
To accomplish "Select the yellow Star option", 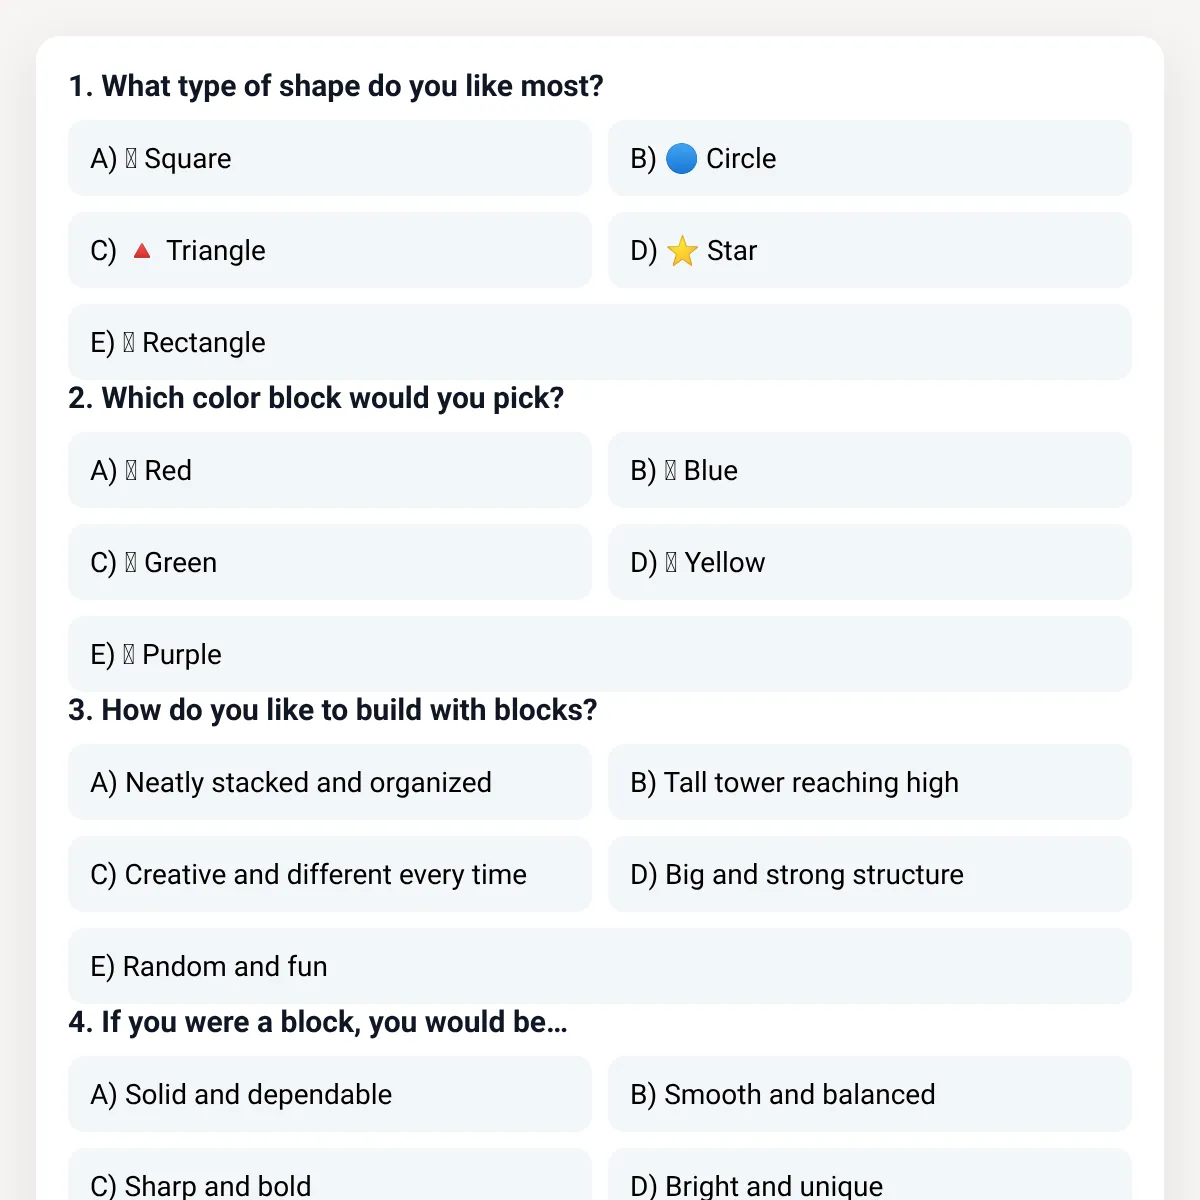I will point(870,250).
